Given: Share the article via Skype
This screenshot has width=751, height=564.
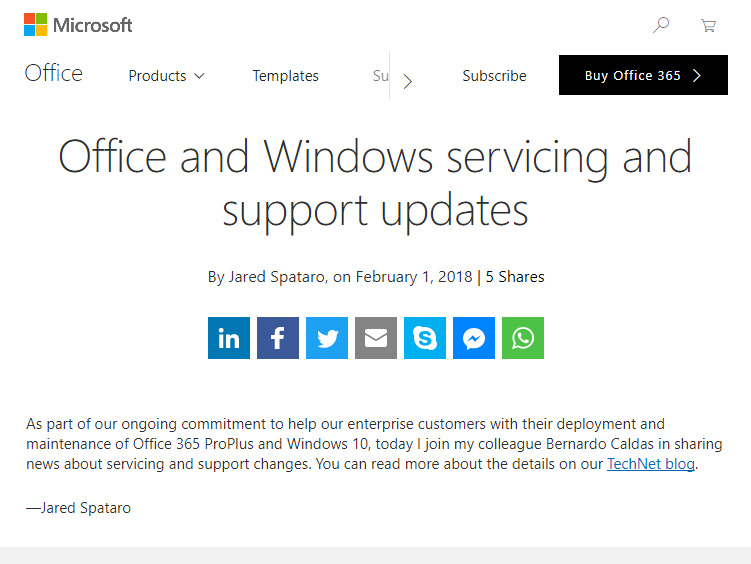Looking at the screenshot, I should (x=425, y=338).
